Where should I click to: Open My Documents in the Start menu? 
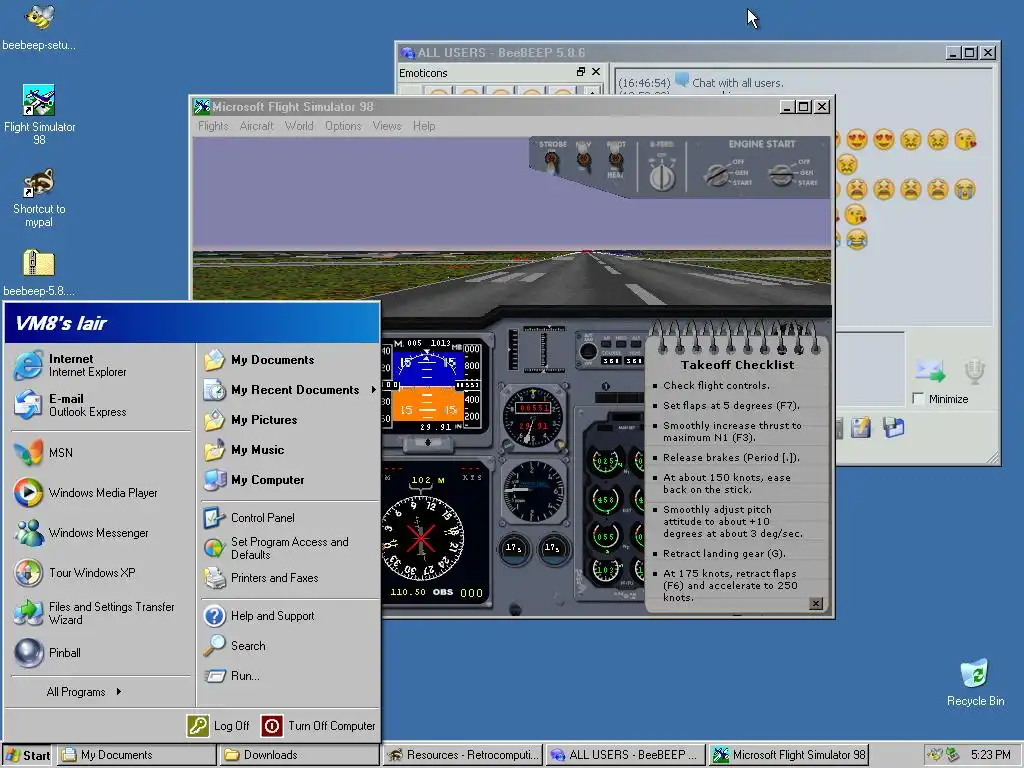290,360
